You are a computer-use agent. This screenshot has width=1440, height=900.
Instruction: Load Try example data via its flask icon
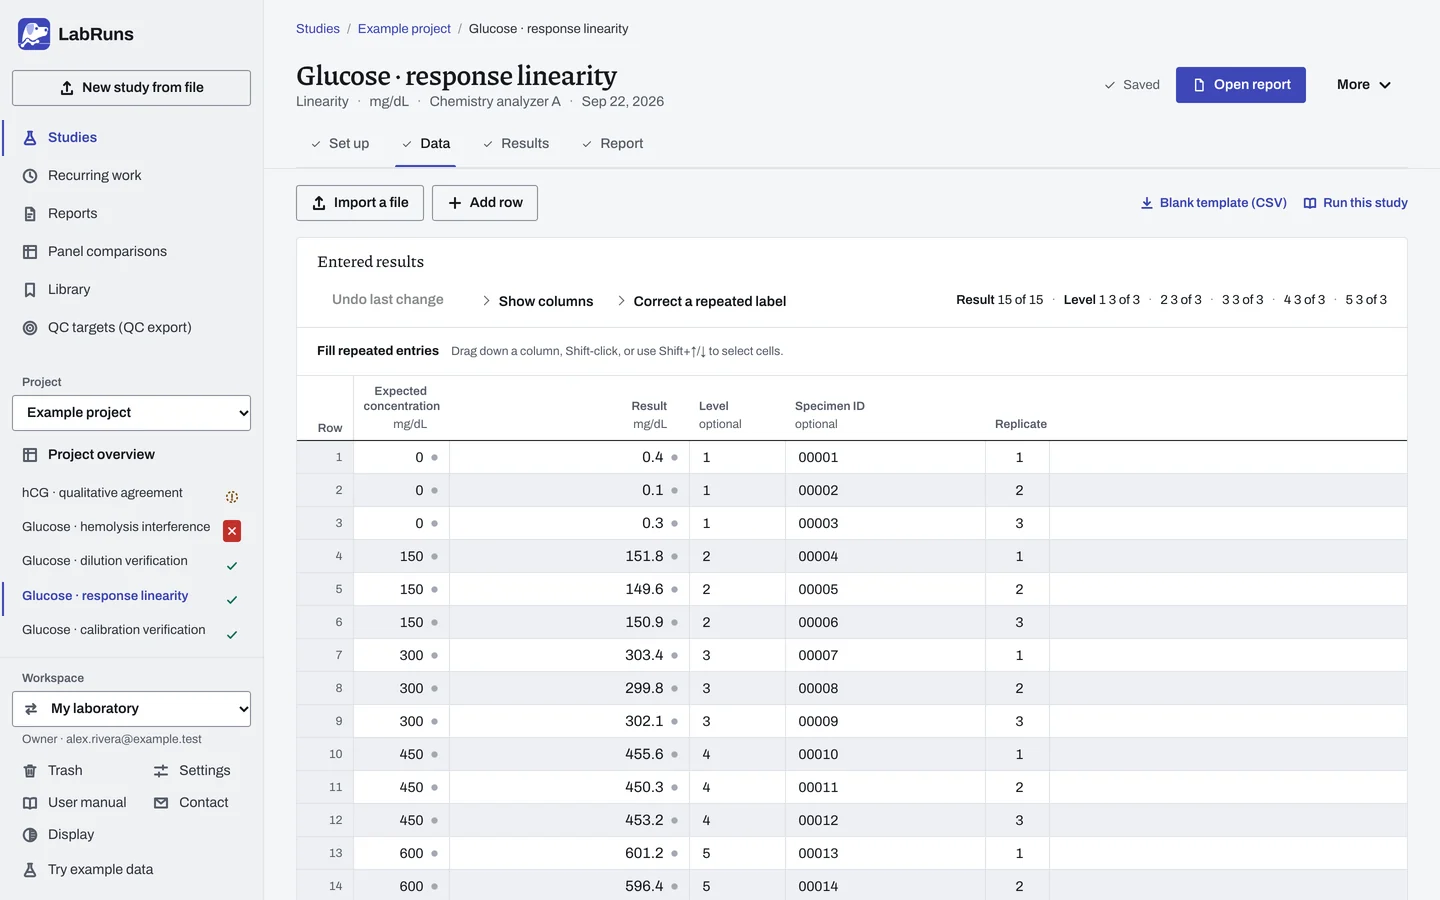(30, 870)
